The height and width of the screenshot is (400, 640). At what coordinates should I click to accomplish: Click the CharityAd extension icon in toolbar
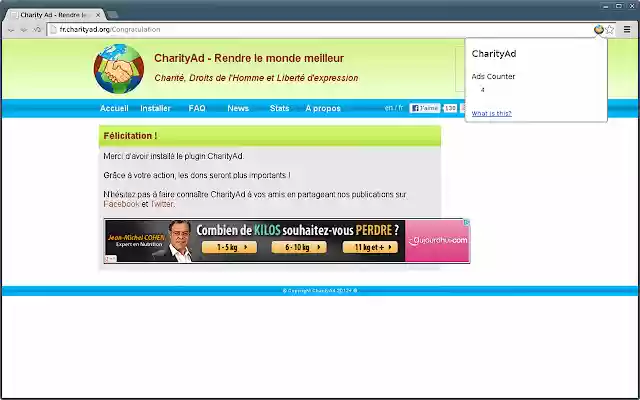tap(598, 29)
